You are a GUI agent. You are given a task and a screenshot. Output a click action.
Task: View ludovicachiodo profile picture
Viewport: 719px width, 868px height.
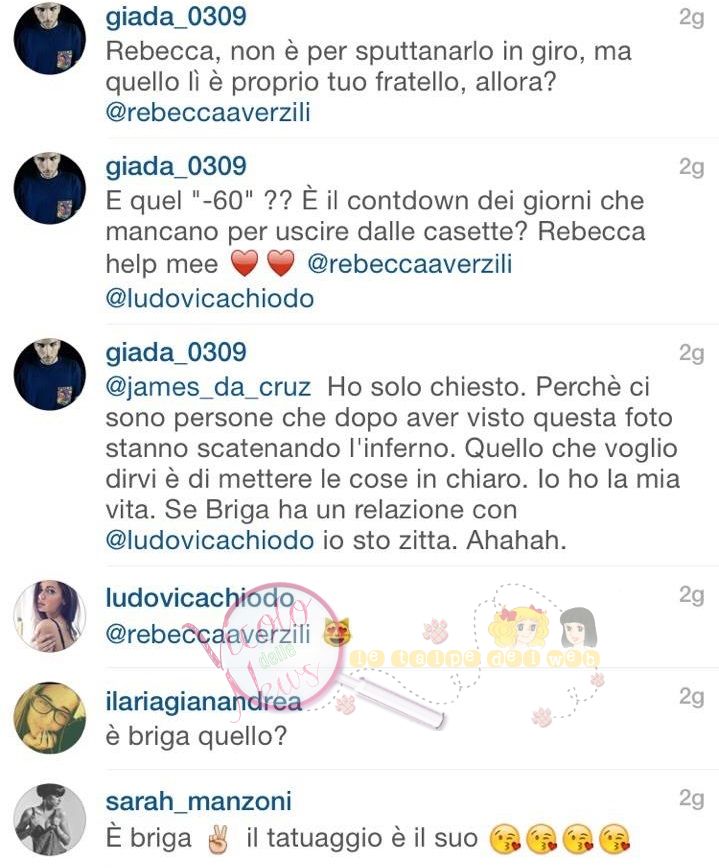point(50,616)
